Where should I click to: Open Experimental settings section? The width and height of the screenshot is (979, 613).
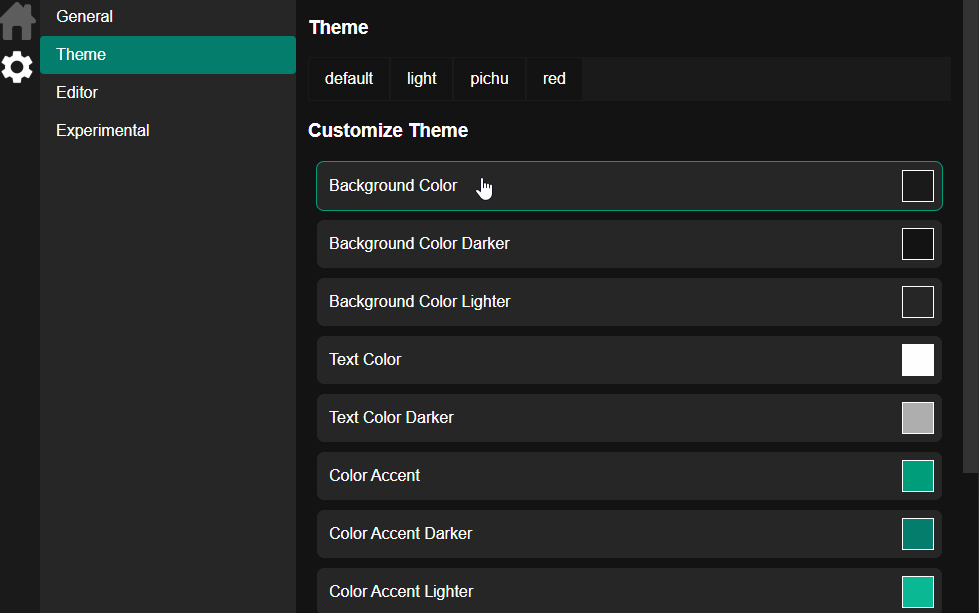click(x=103, y=131)
